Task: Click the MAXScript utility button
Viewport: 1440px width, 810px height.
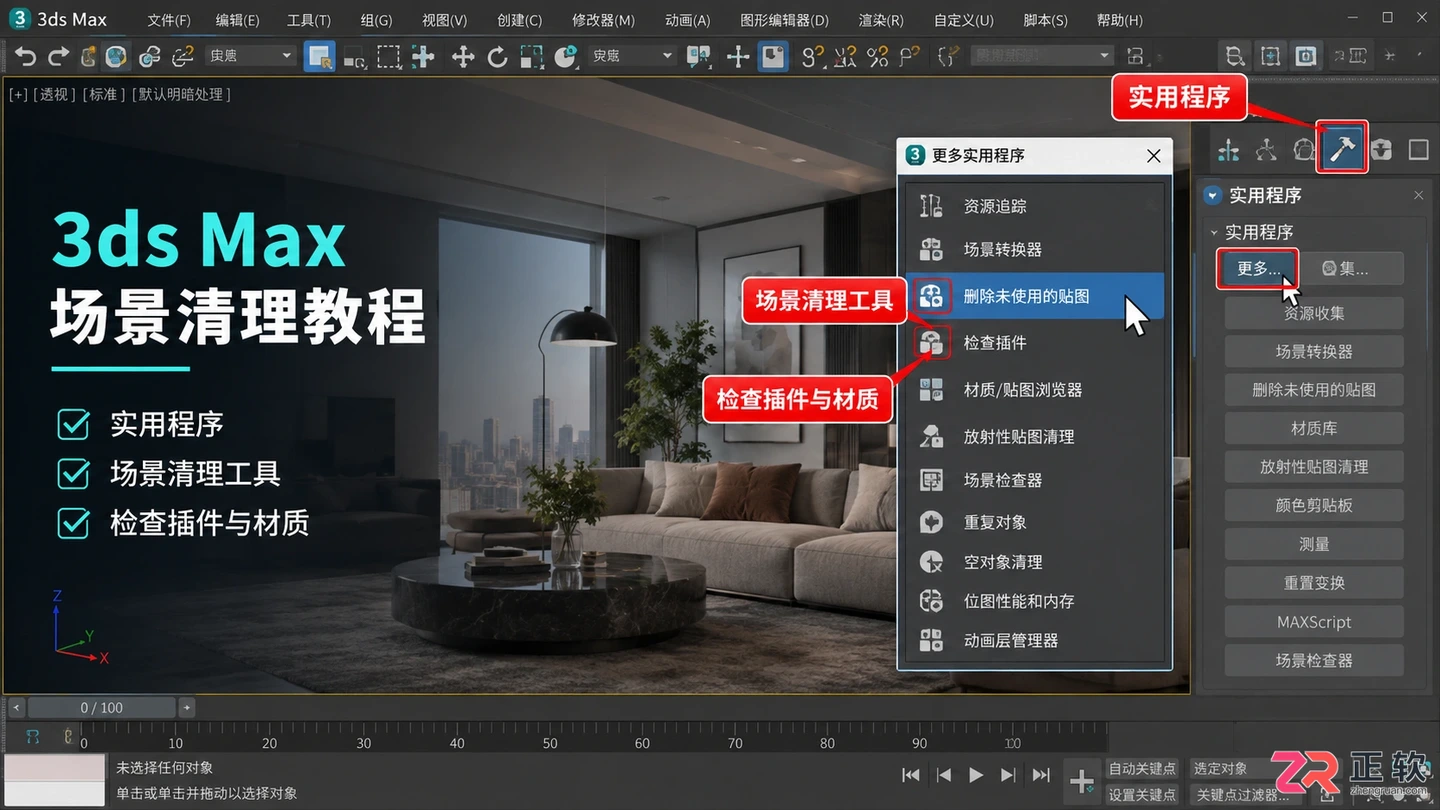Action: pos(1314,622)
